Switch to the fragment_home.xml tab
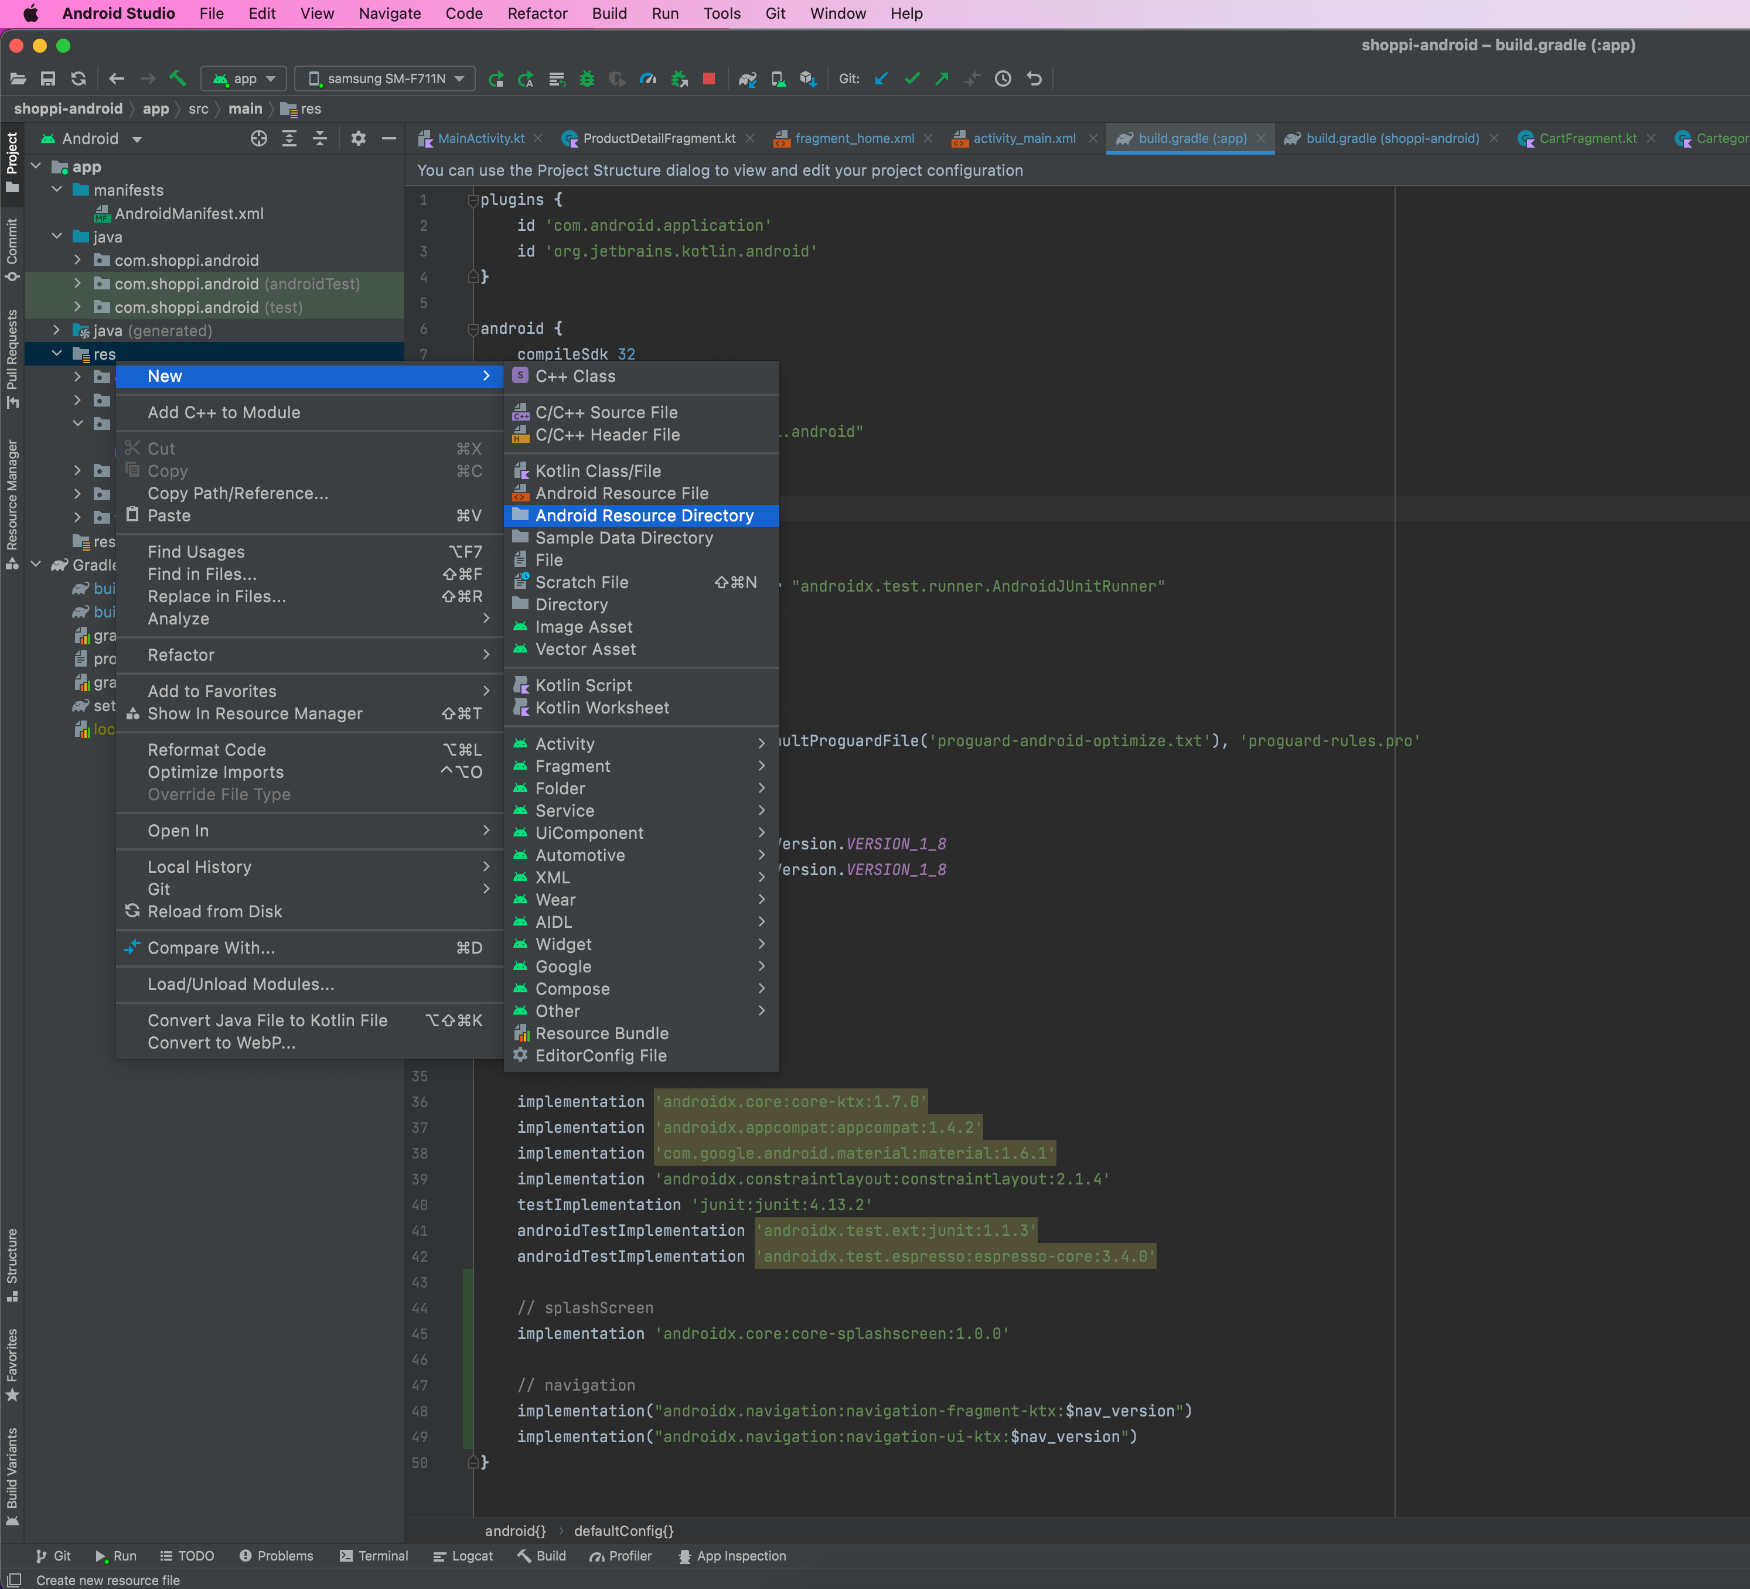 coord(855,139)
